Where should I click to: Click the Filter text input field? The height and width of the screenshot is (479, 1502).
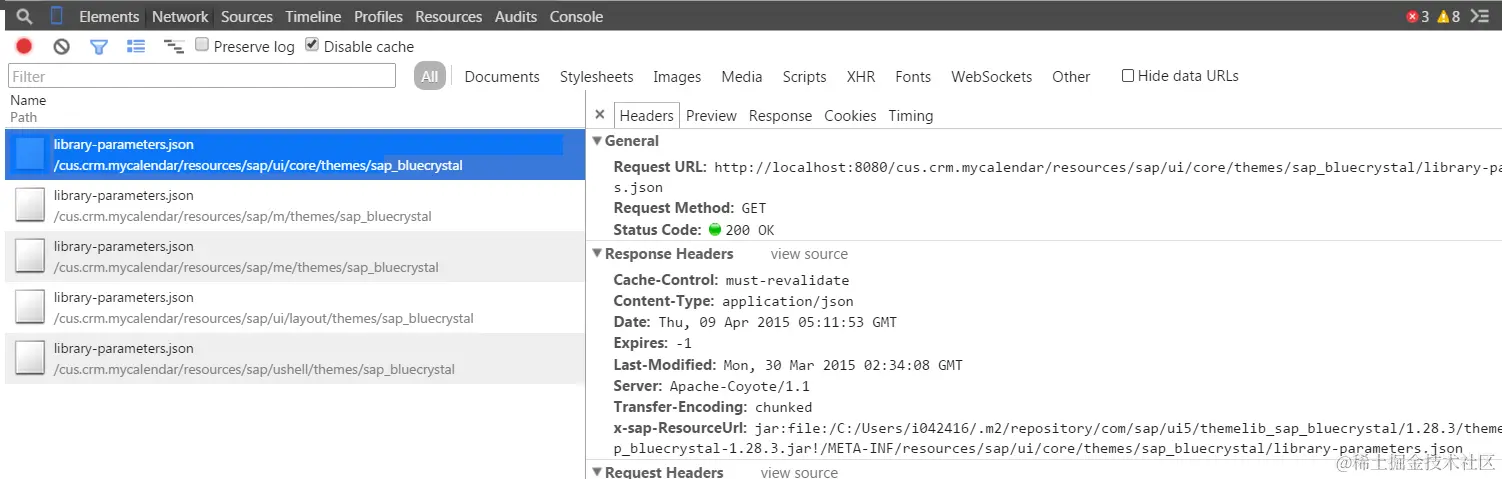201,76
